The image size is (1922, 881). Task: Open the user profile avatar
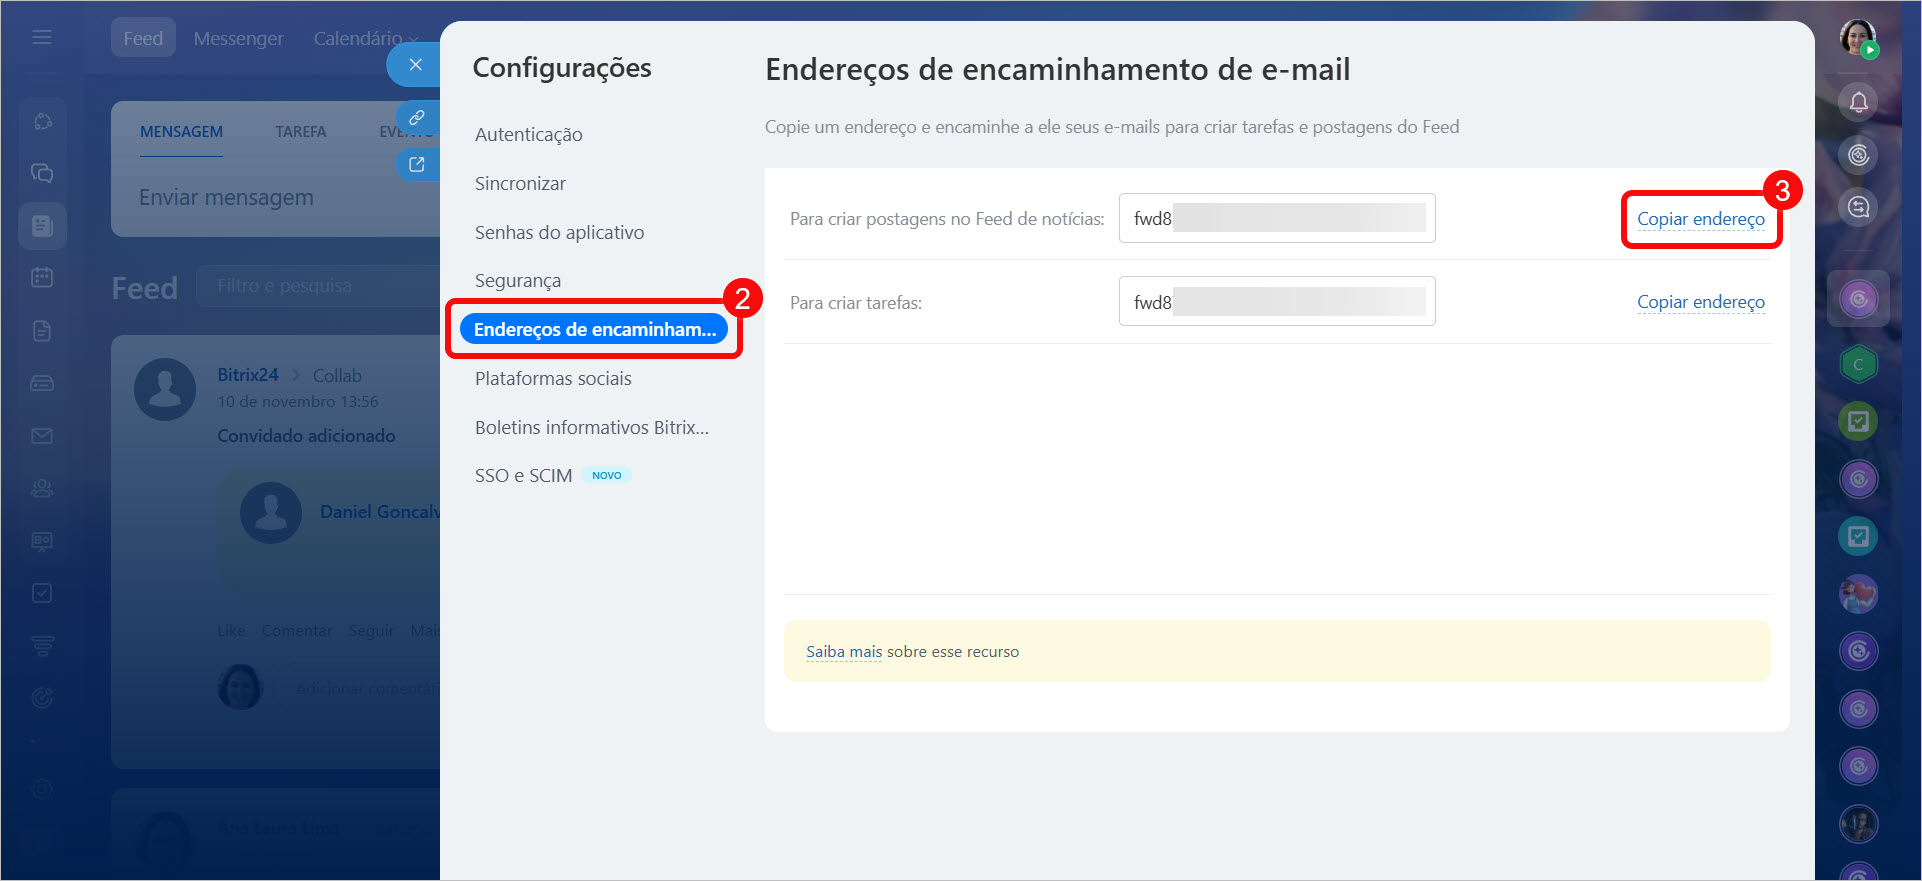tap(1857, 38)
